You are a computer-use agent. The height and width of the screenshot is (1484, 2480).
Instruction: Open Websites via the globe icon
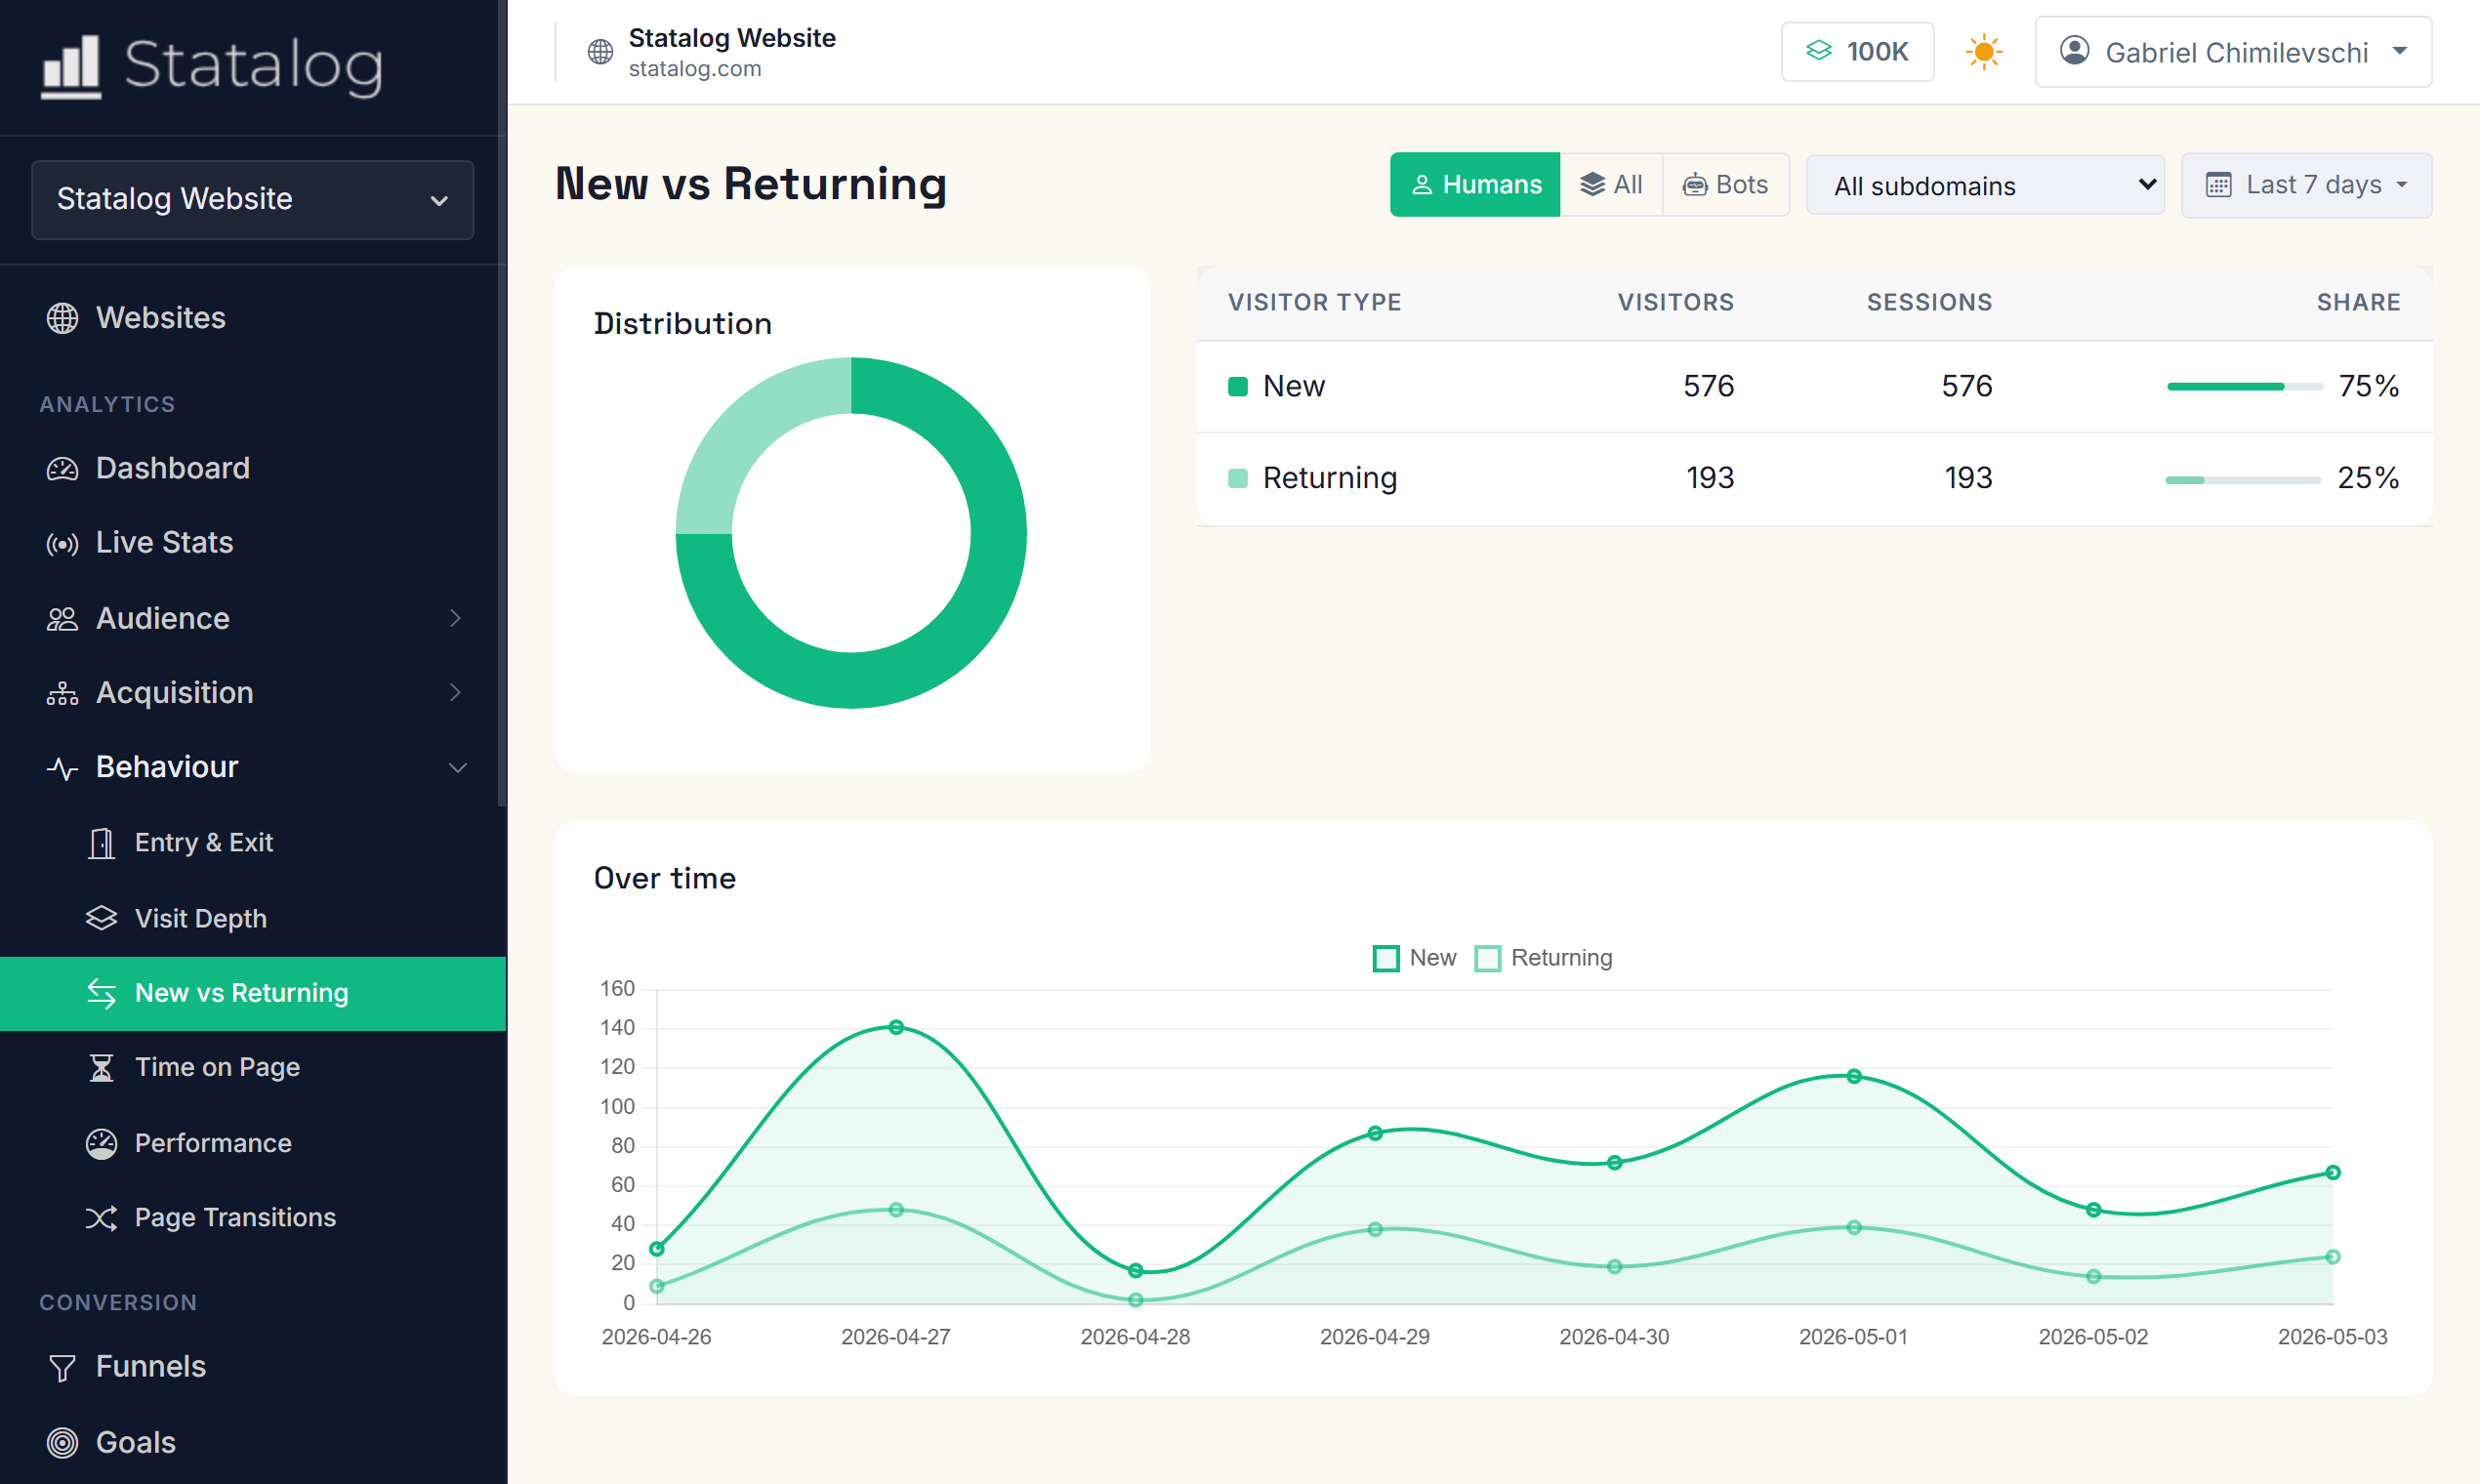coord(62,318)
